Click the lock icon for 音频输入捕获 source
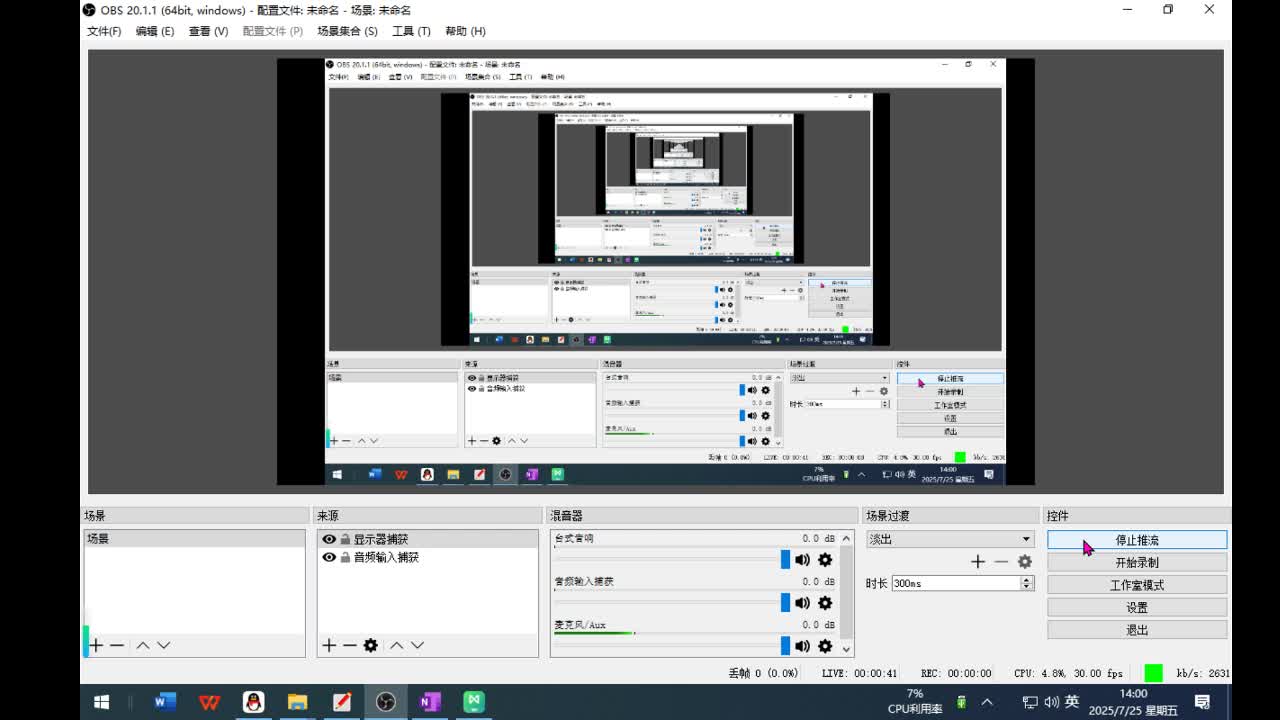This screenshot has height=720, width=1280. coord(344,558)
